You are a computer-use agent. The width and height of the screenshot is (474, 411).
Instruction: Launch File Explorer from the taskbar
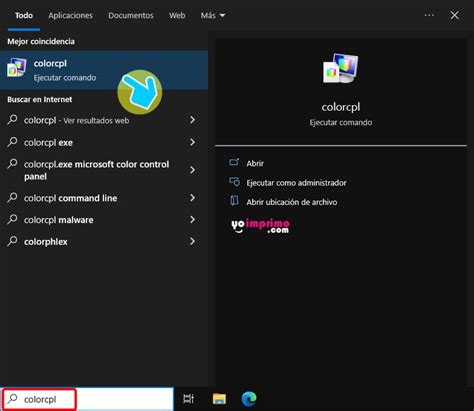219,399
